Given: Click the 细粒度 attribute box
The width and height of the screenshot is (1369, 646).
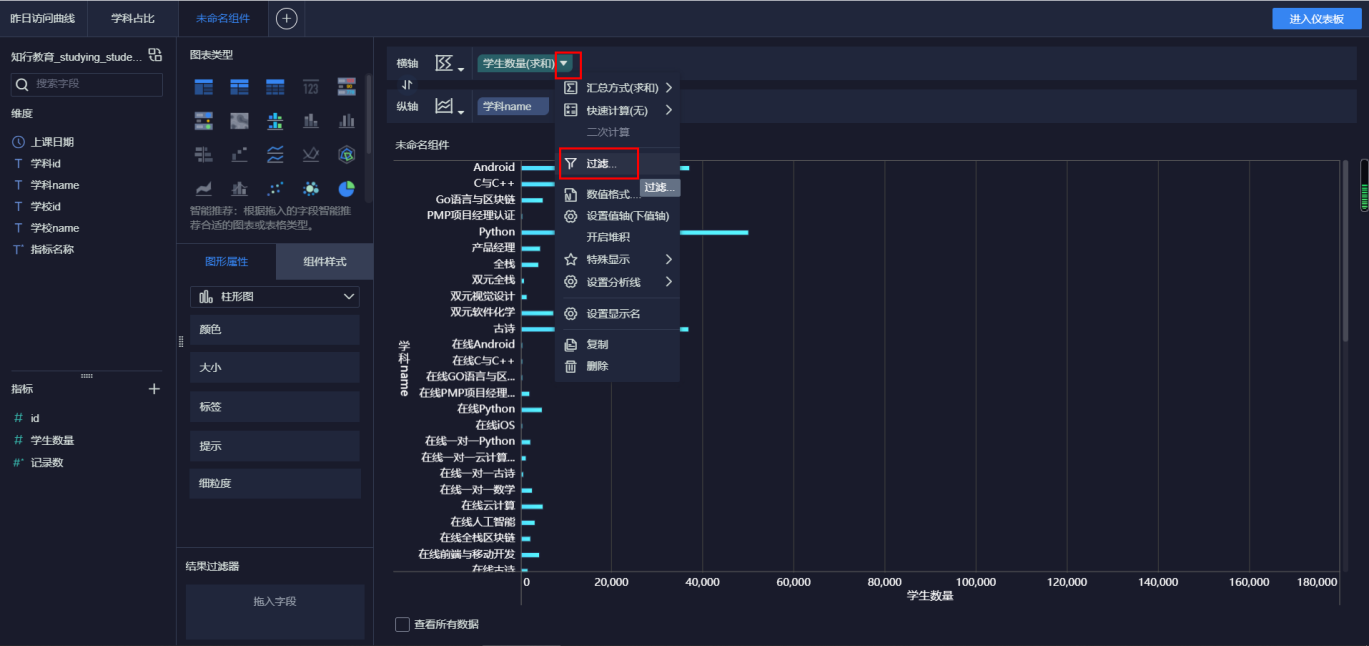Looking at the screenshot, I should click(x=275, y=484).
